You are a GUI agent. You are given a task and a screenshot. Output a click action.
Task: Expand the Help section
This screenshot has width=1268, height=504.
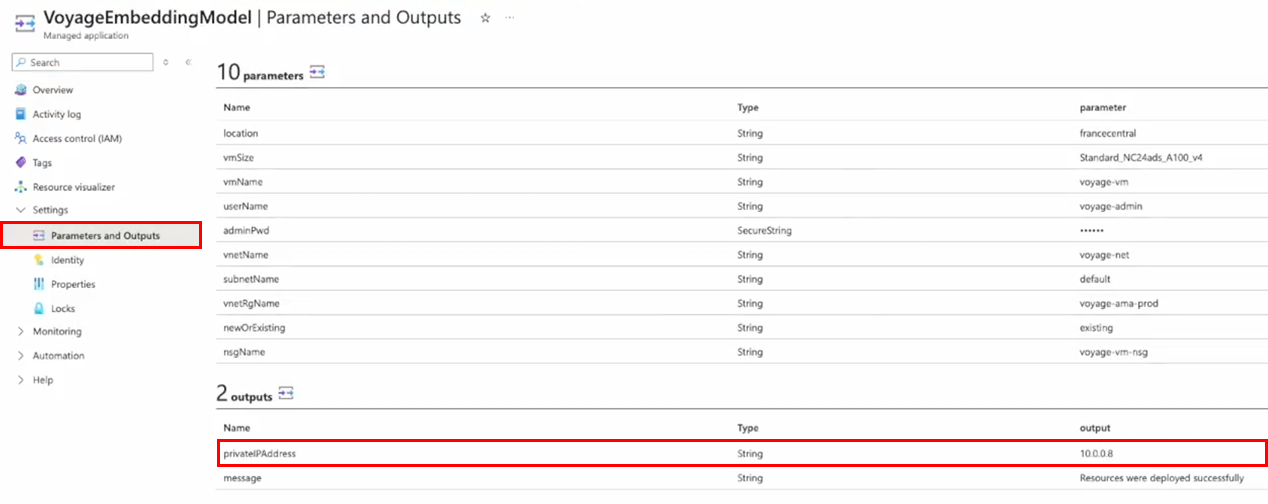pyautogui.click(x=21, y=380)
